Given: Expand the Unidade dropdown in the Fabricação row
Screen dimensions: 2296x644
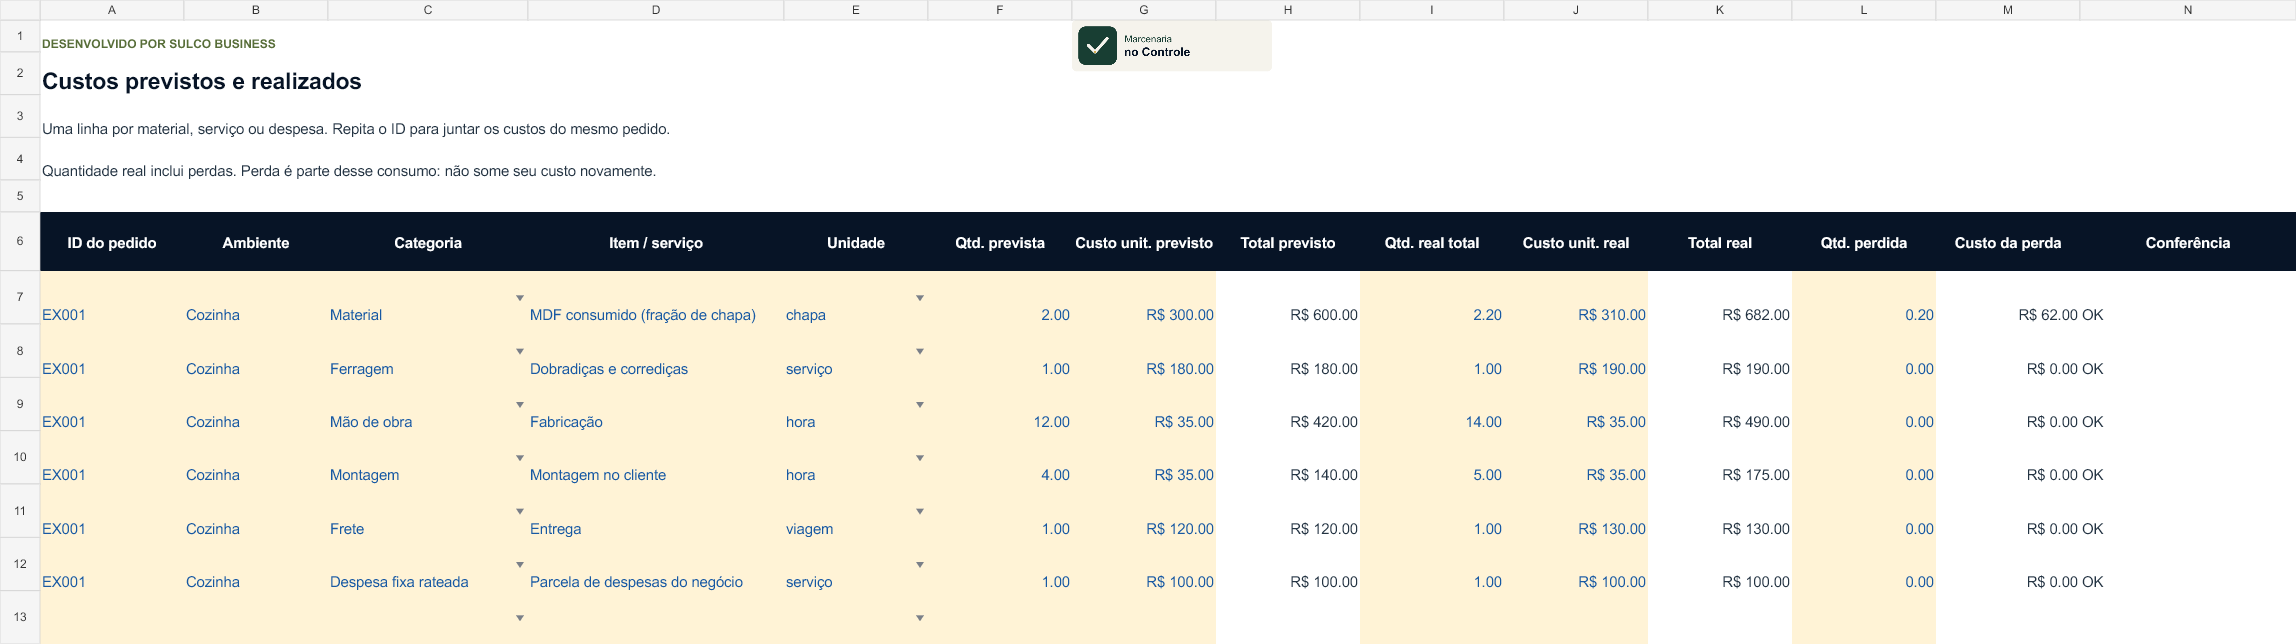Looking at the screenshot, I should (920, 405).
